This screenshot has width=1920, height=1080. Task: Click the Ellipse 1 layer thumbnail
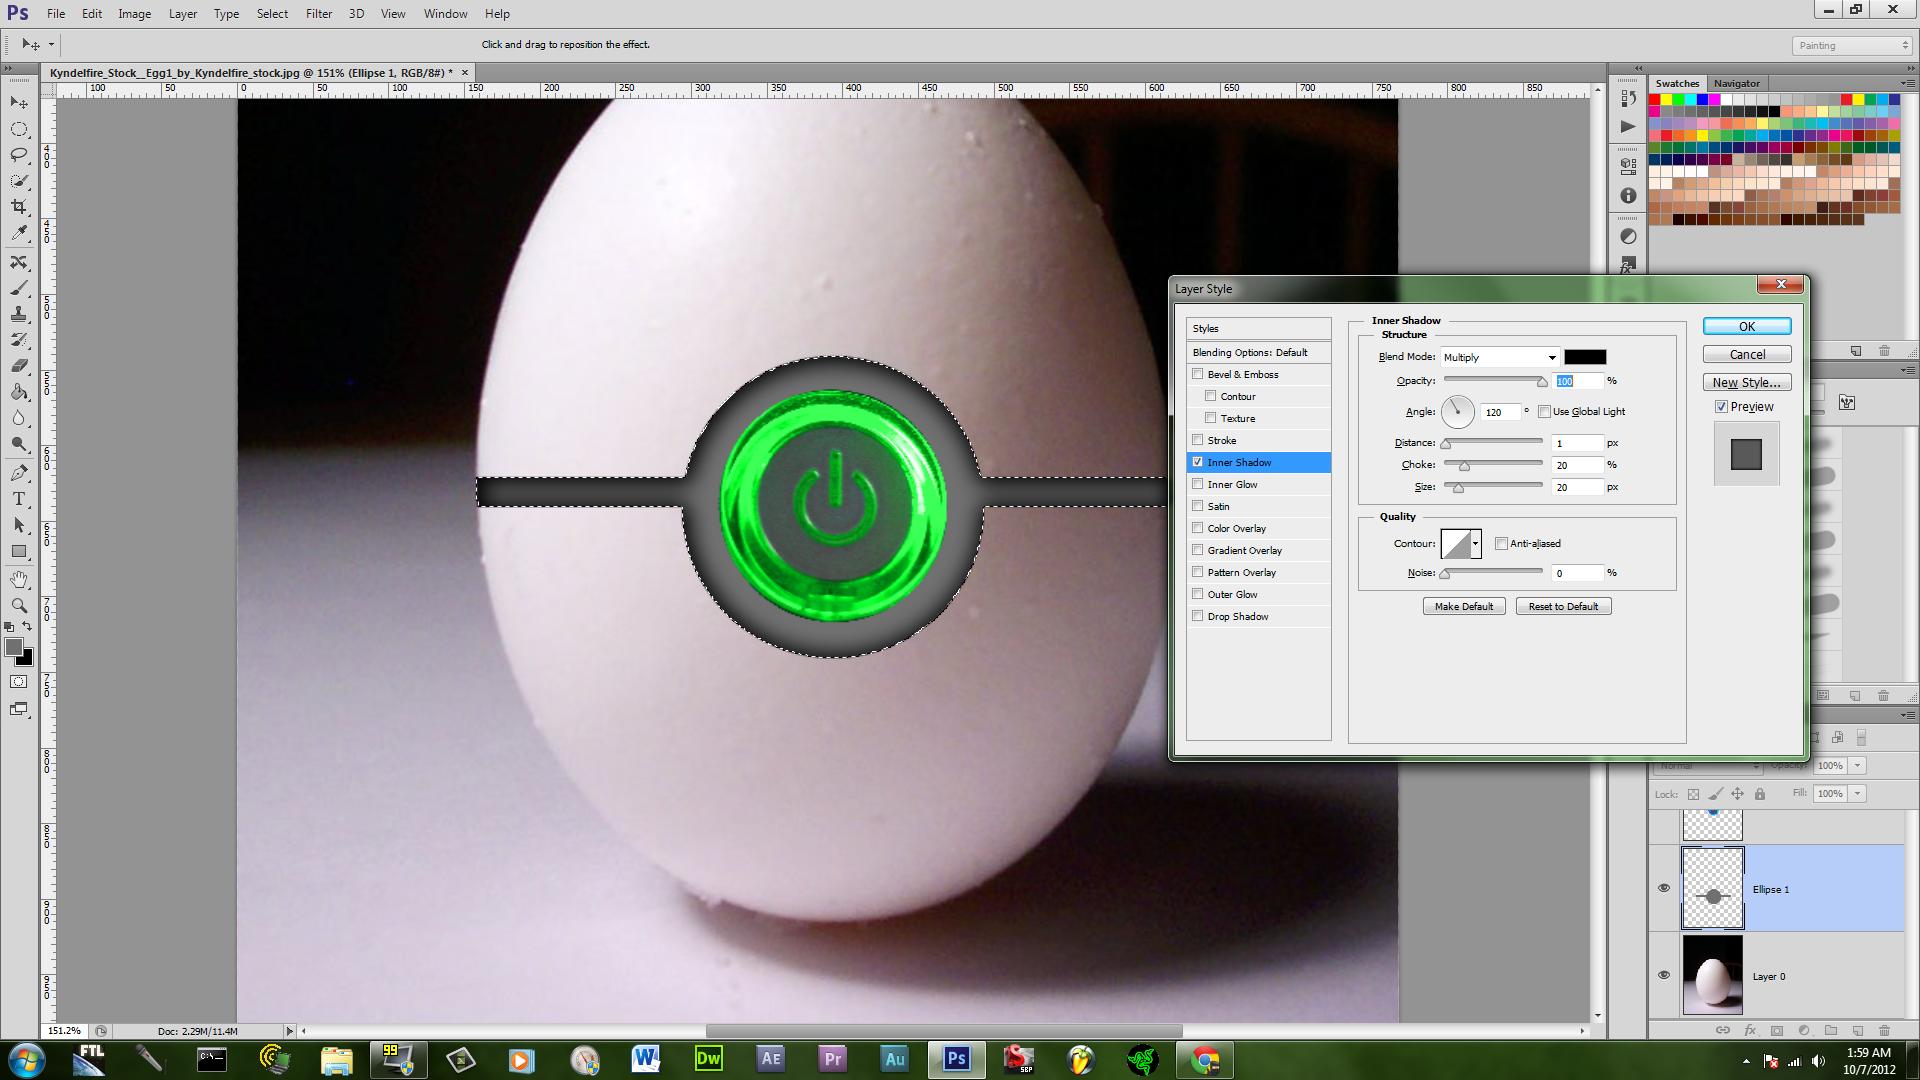pyautogui.click(x=1712, y=887)
